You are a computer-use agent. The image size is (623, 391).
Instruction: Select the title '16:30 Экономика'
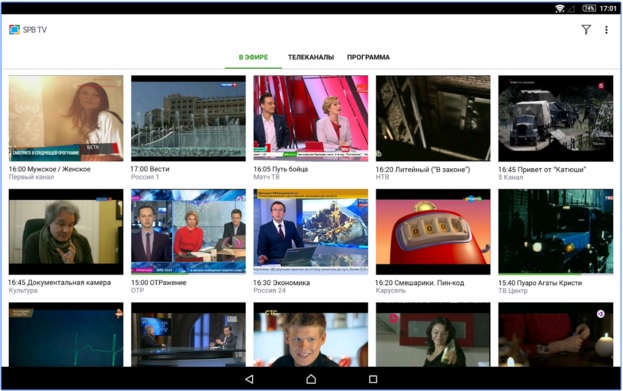(x=282, y=283)
